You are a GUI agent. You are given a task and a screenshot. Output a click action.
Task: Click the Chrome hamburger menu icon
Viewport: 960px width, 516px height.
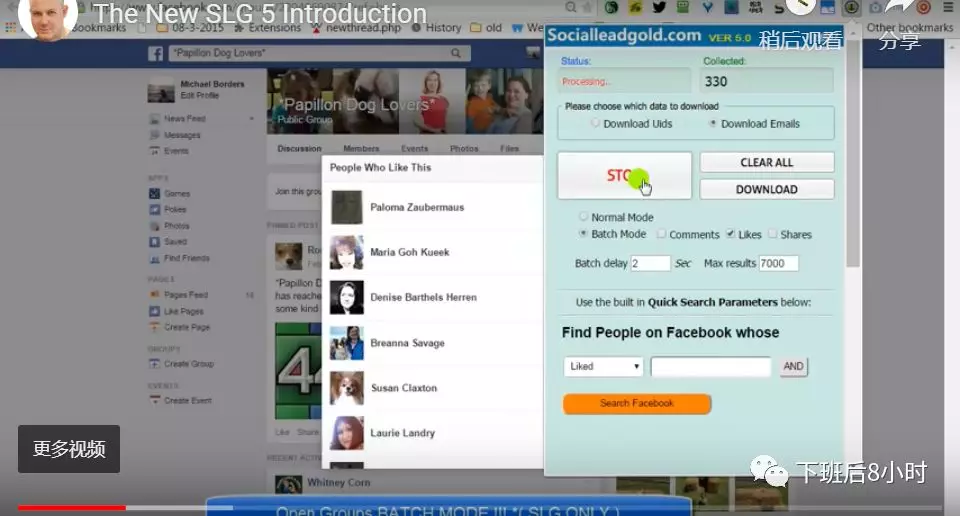click(x=948, y=7)
